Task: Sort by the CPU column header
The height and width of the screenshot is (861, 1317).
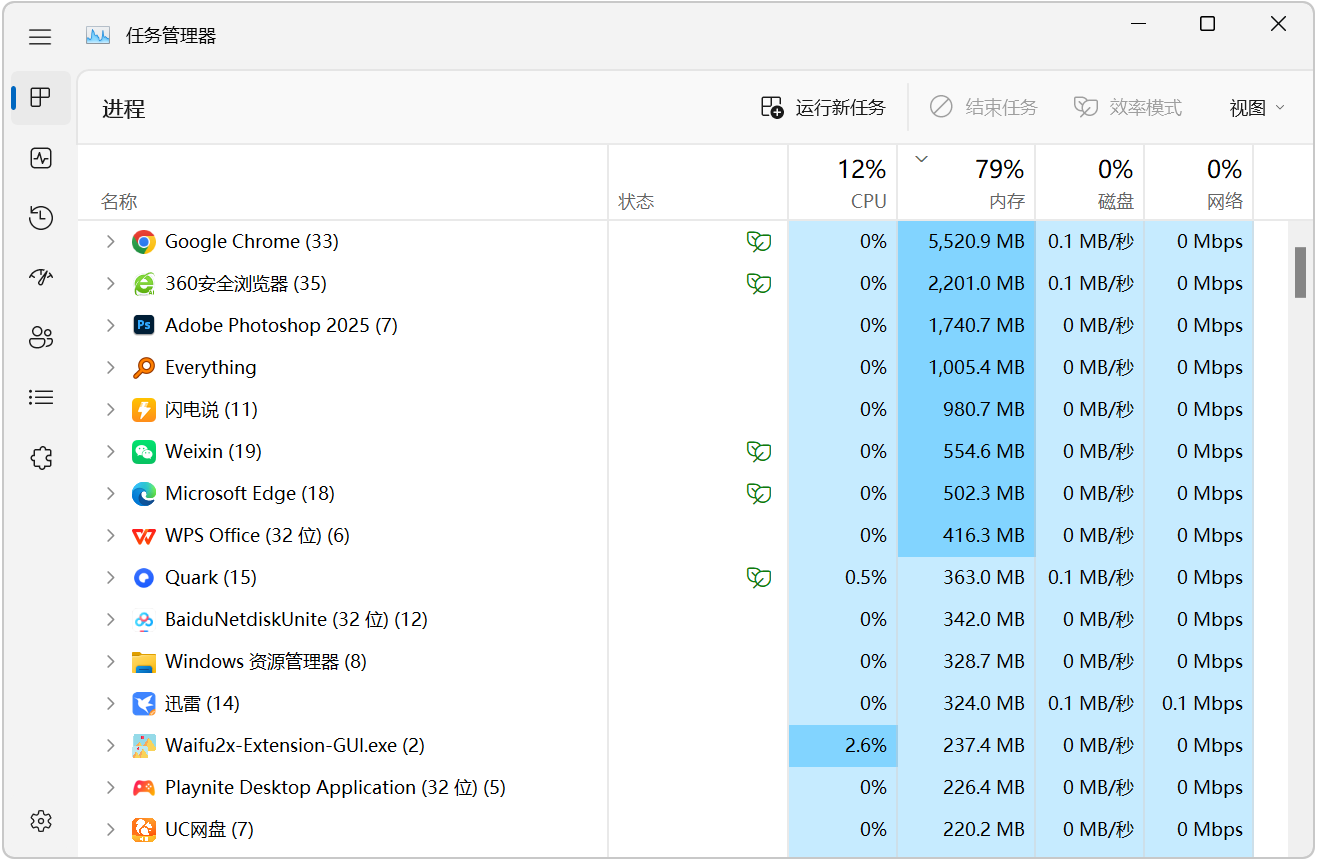Action: pos(842,183)
